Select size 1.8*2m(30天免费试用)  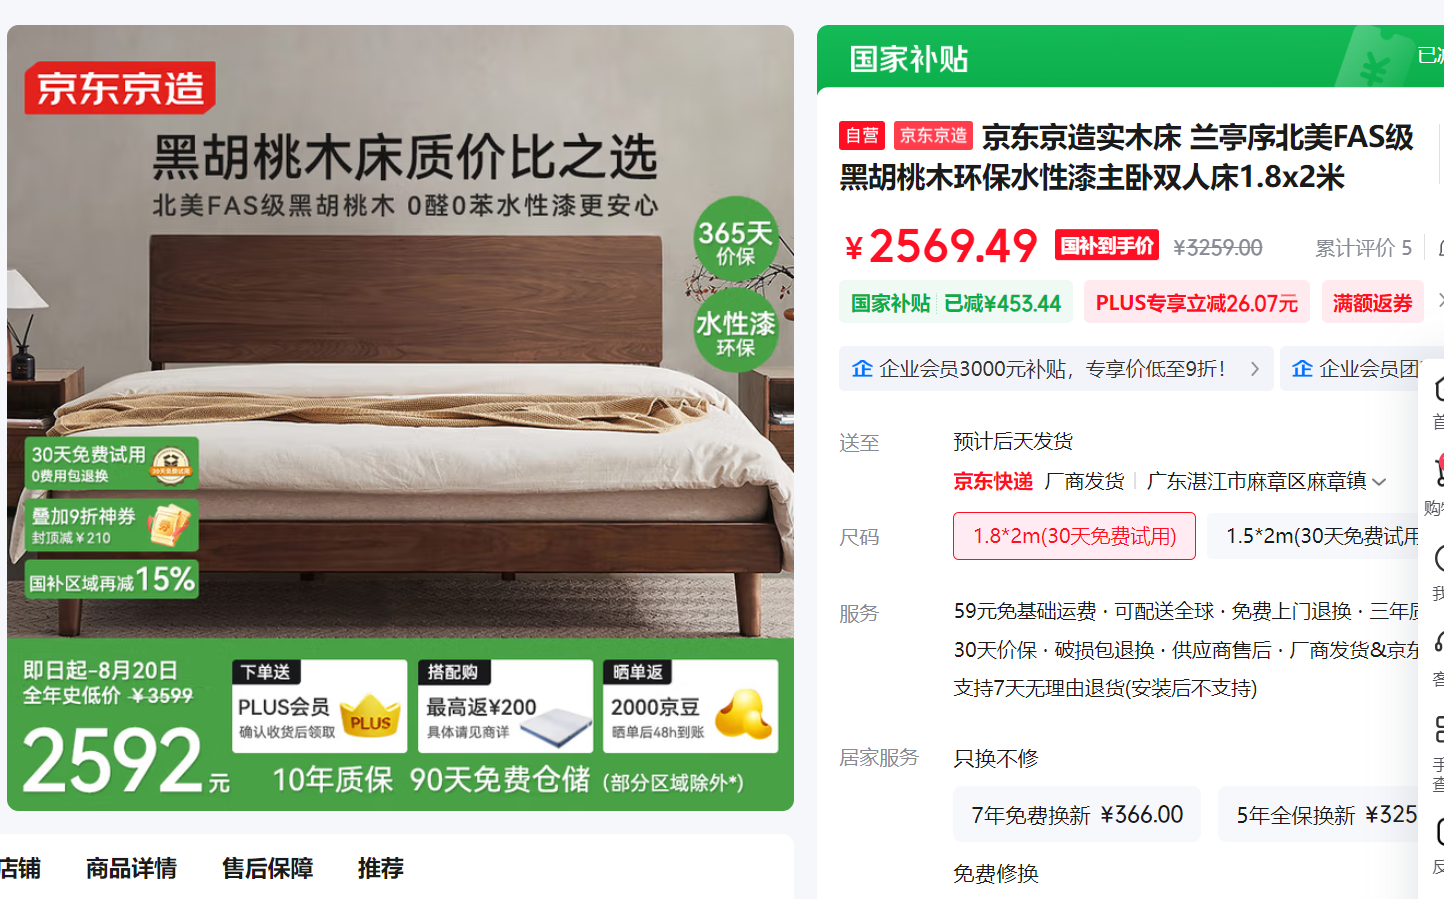click(x=1074, y=536)
